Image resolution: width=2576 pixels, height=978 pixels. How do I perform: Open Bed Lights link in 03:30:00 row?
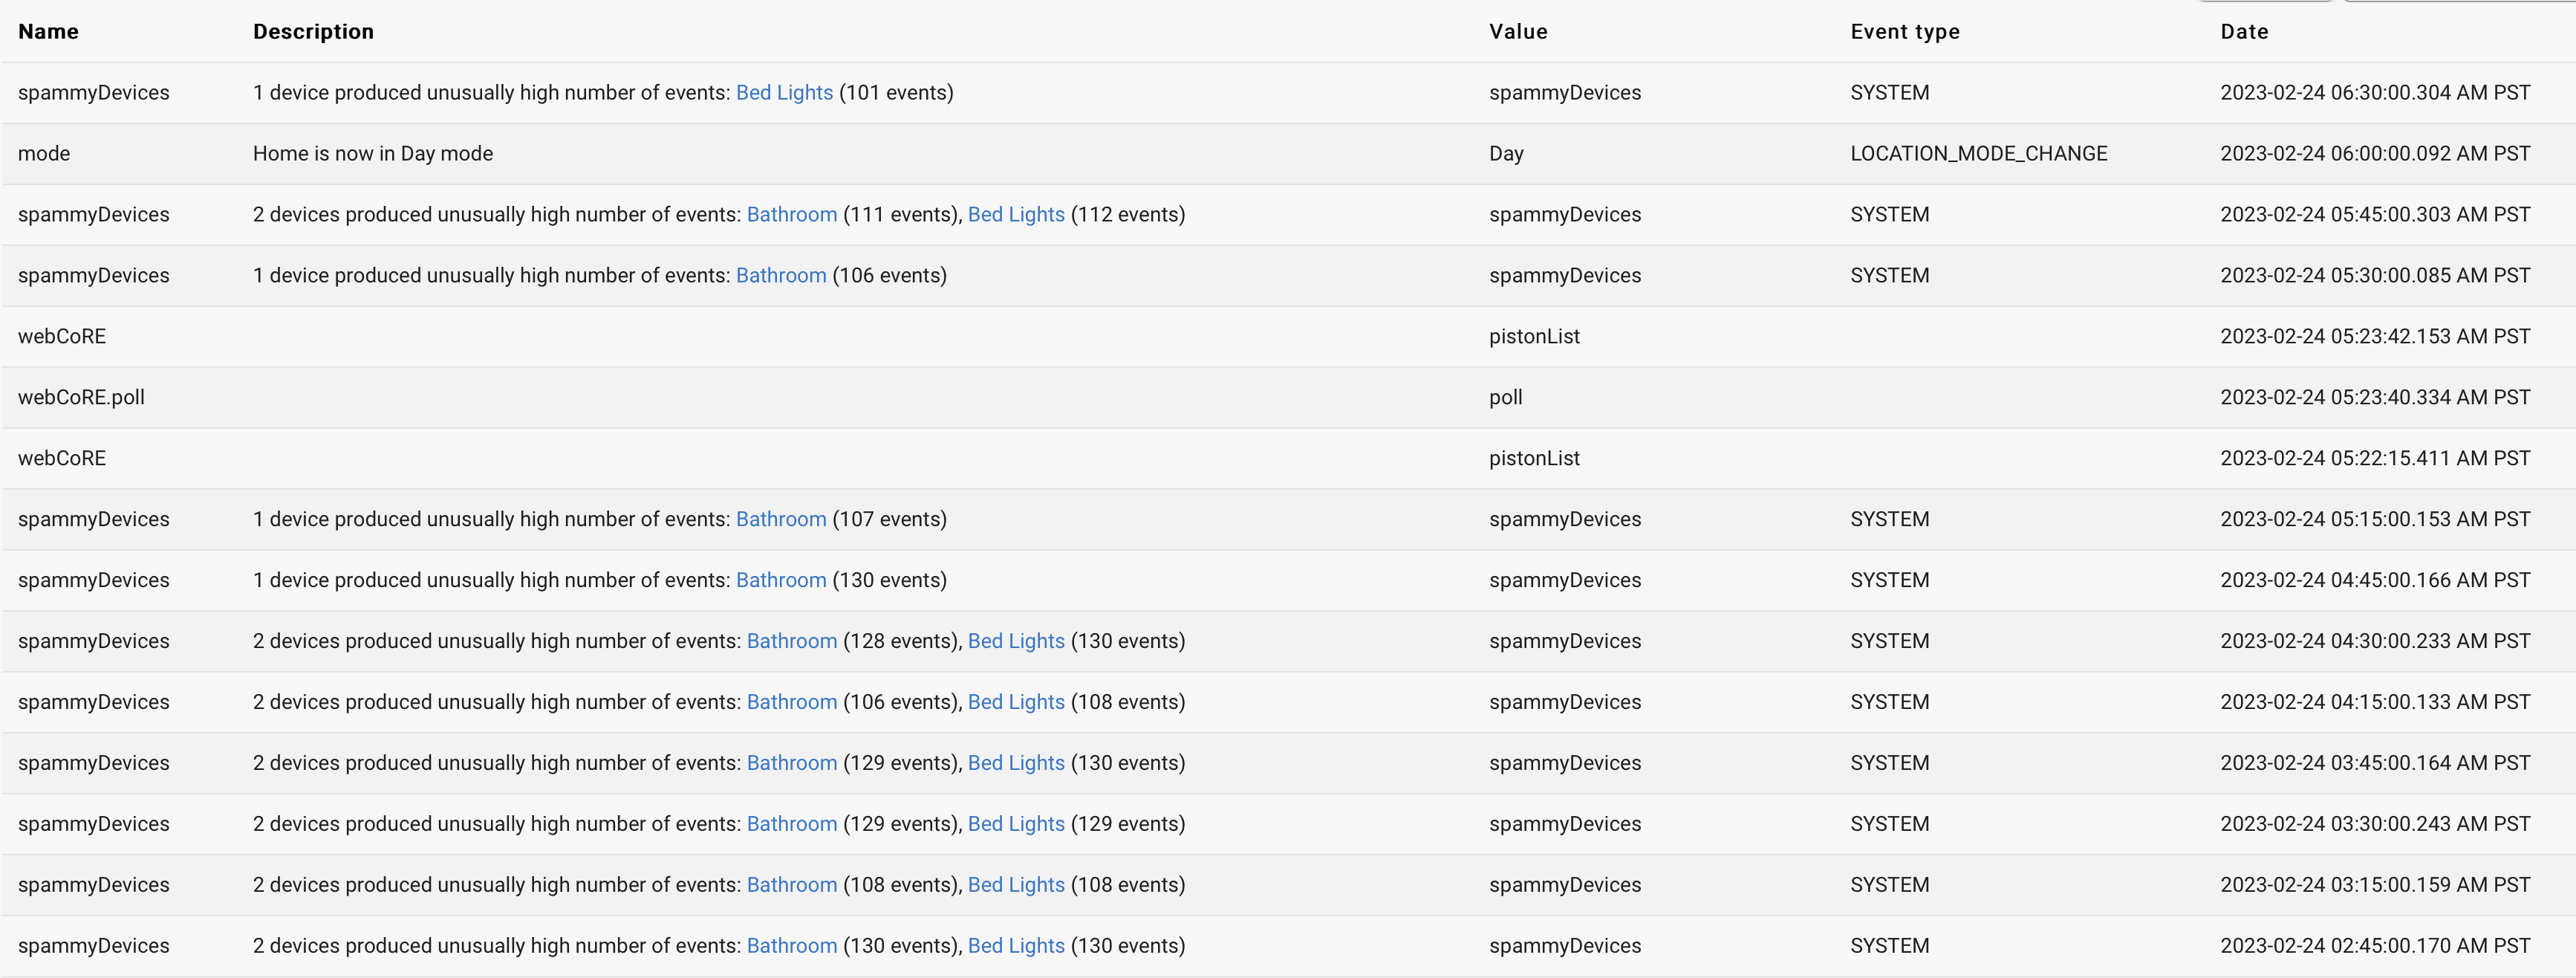click(x=1016, y=825)
